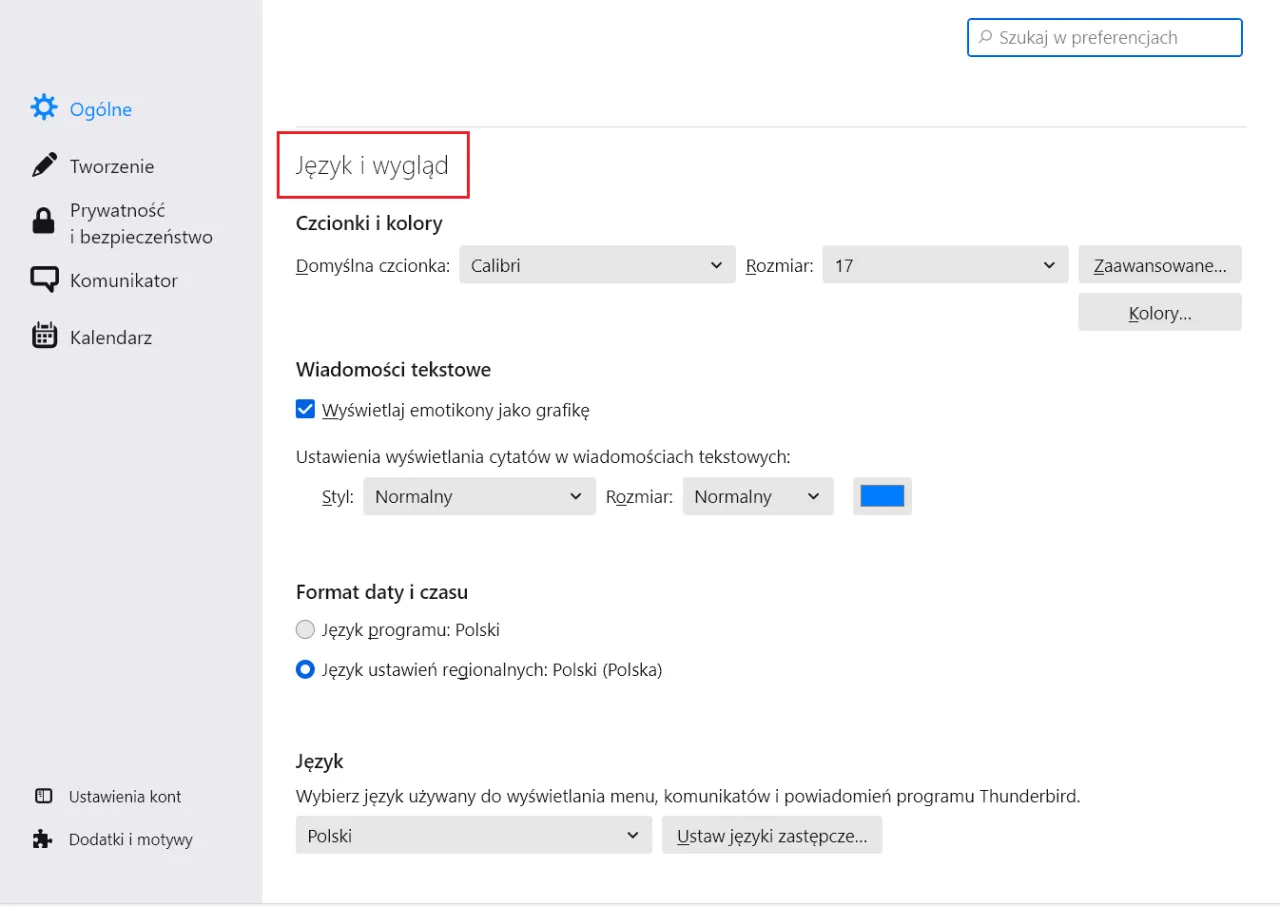Viewport: 1280px width, 906px height.
Task: Select the Język programu: Polski radio button
Action: pos(305,629)
